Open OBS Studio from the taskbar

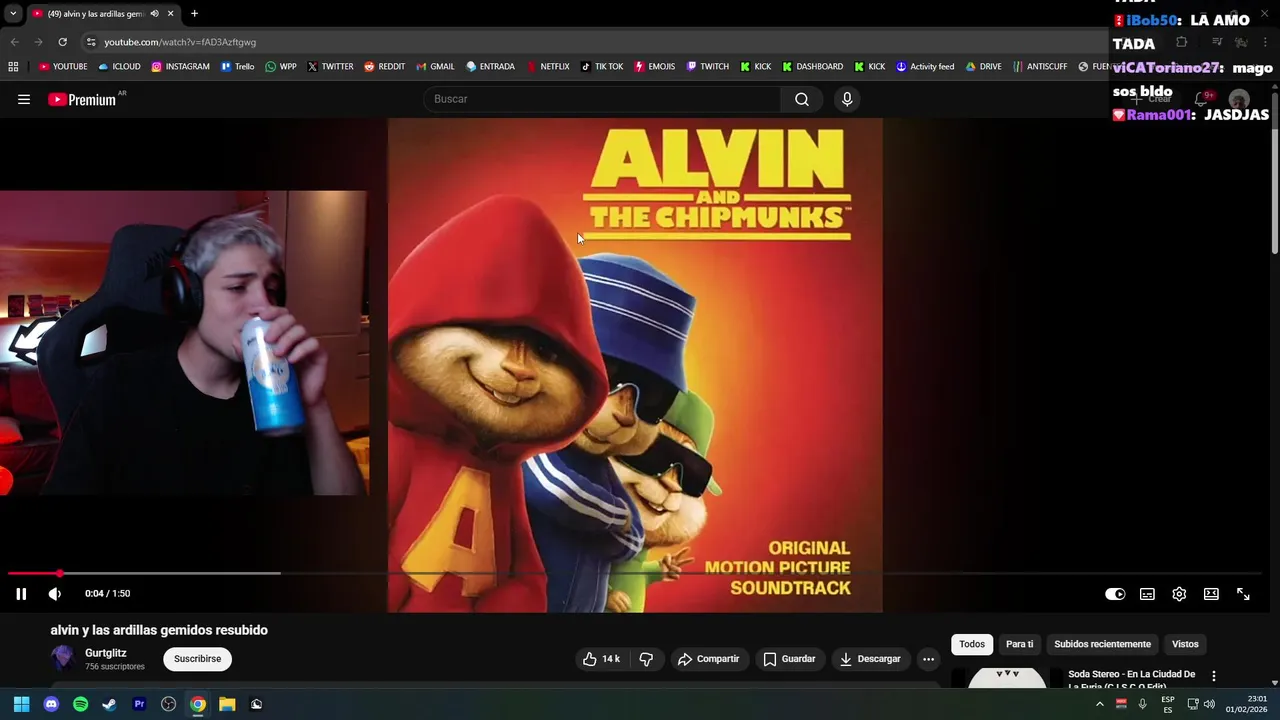tap(168, 704)
